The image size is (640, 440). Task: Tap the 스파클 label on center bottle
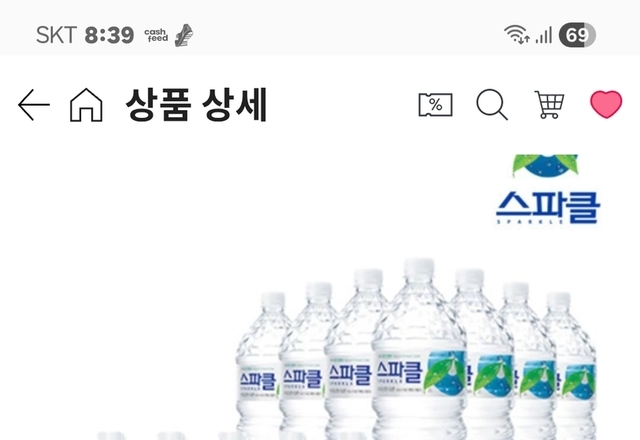pos(399,372)
